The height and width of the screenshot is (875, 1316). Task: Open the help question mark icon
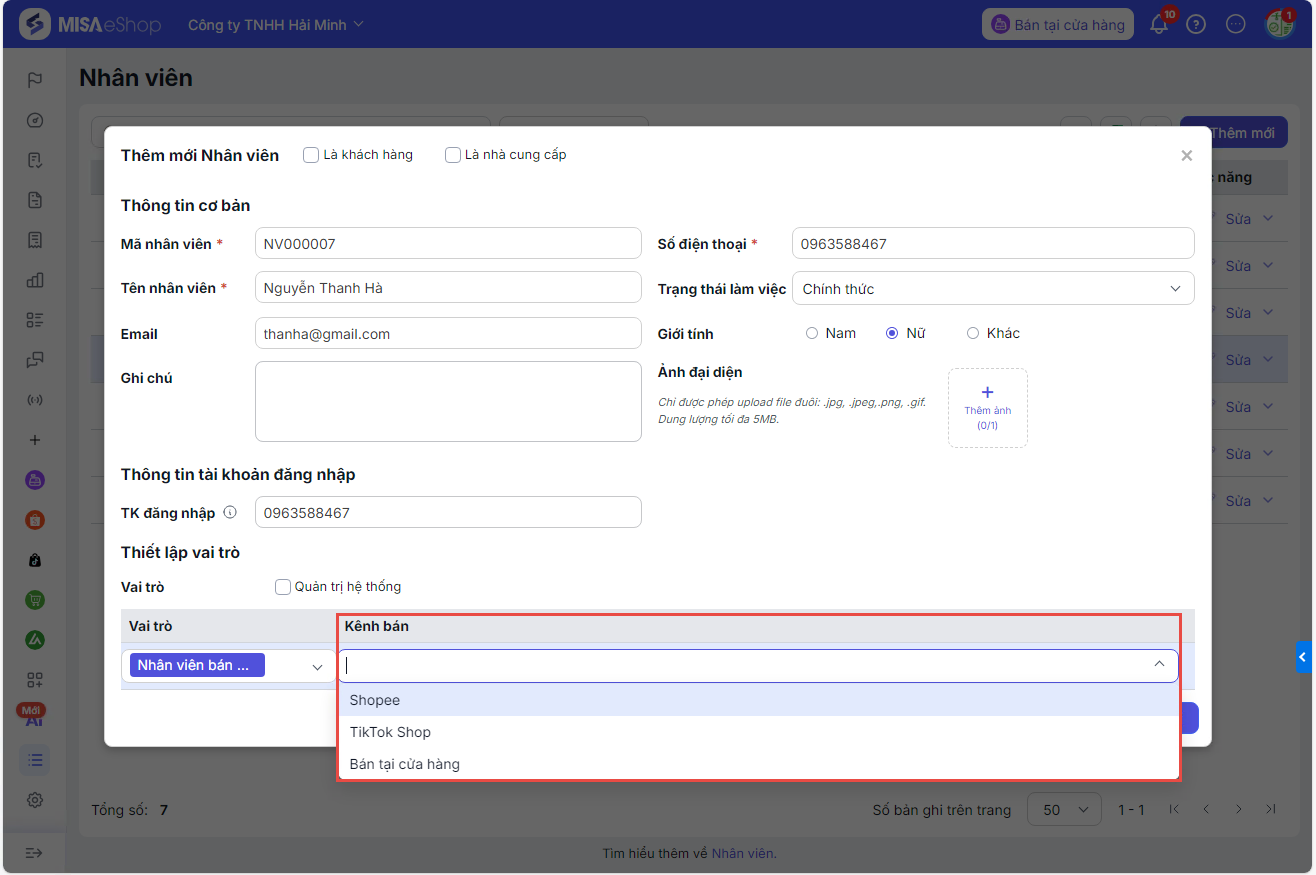tap(1196, 25)
